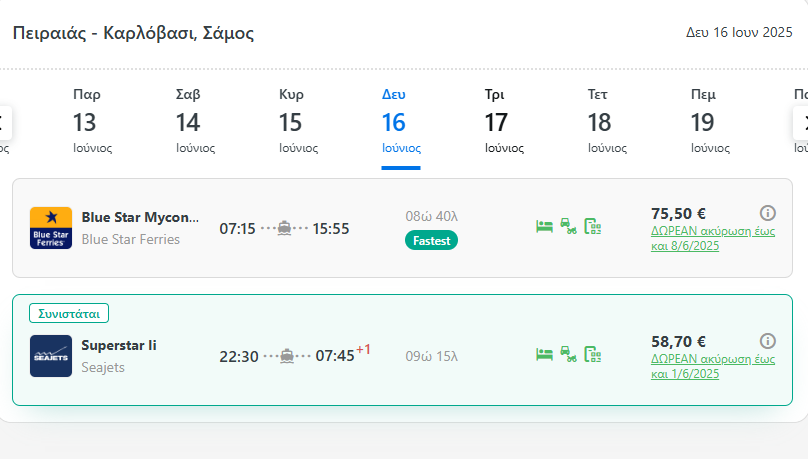
Task: Click e-ticket icon on Seajets row
Action: (592, 354)
